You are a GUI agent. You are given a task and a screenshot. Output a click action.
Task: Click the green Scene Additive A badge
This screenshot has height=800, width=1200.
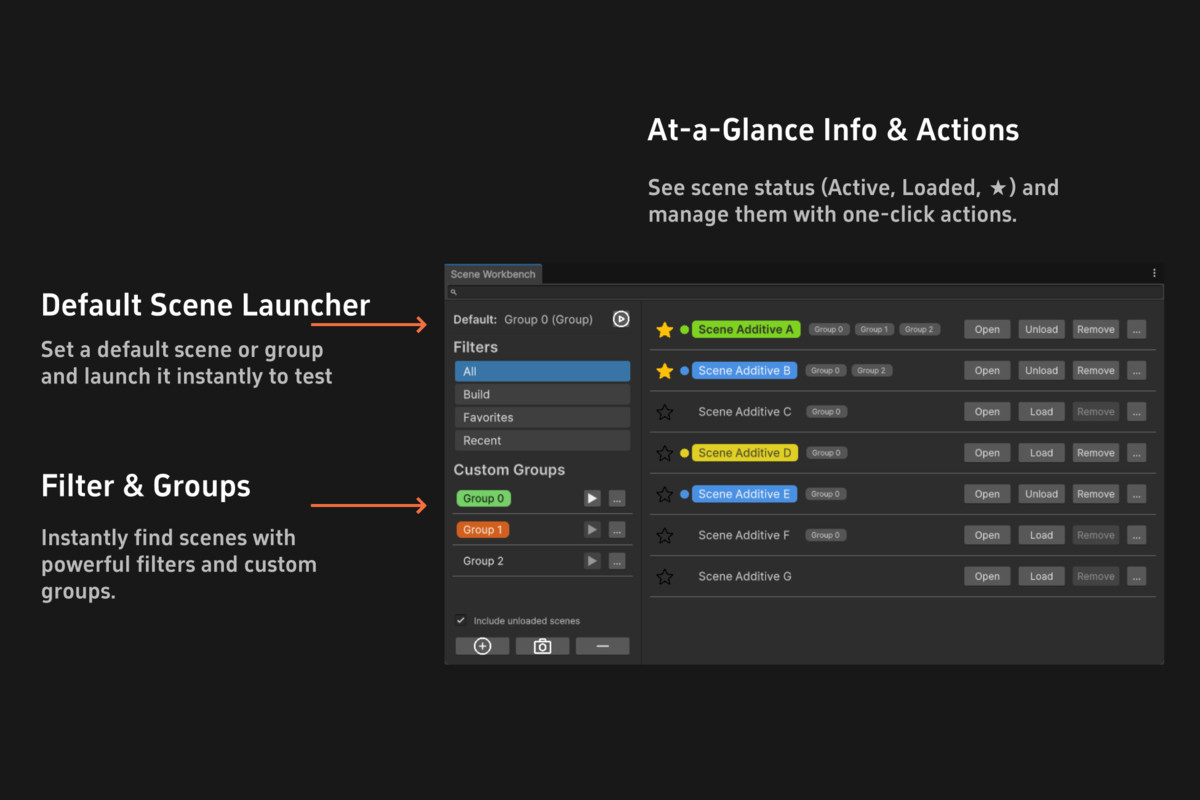tap(744, 328)
